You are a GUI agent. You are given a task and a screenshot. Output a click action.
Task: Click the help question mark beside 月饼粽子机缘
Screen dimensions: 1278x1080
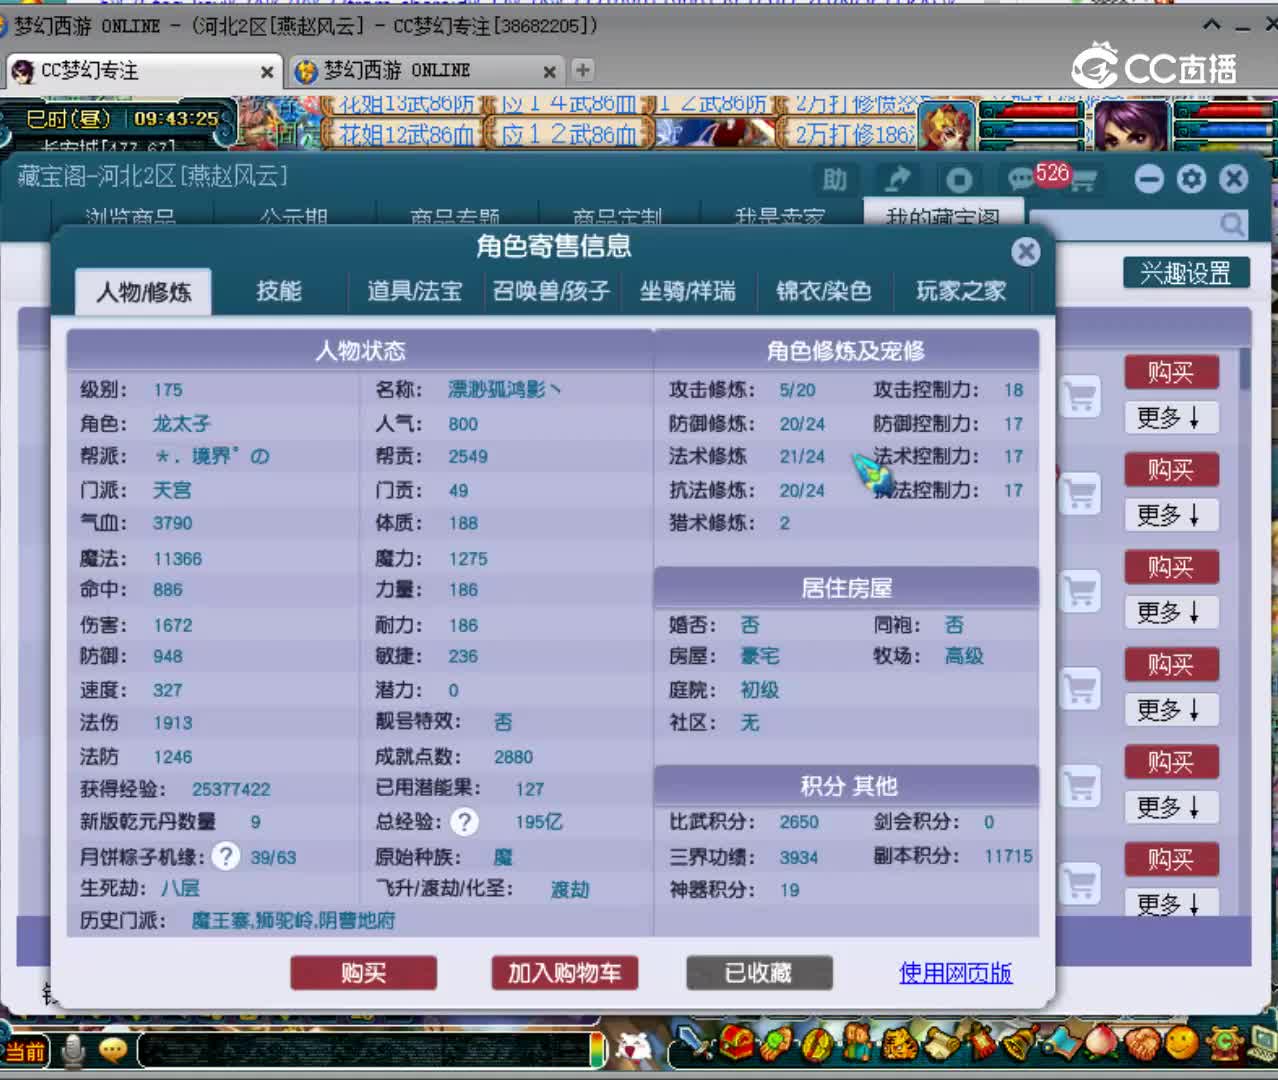226,856
